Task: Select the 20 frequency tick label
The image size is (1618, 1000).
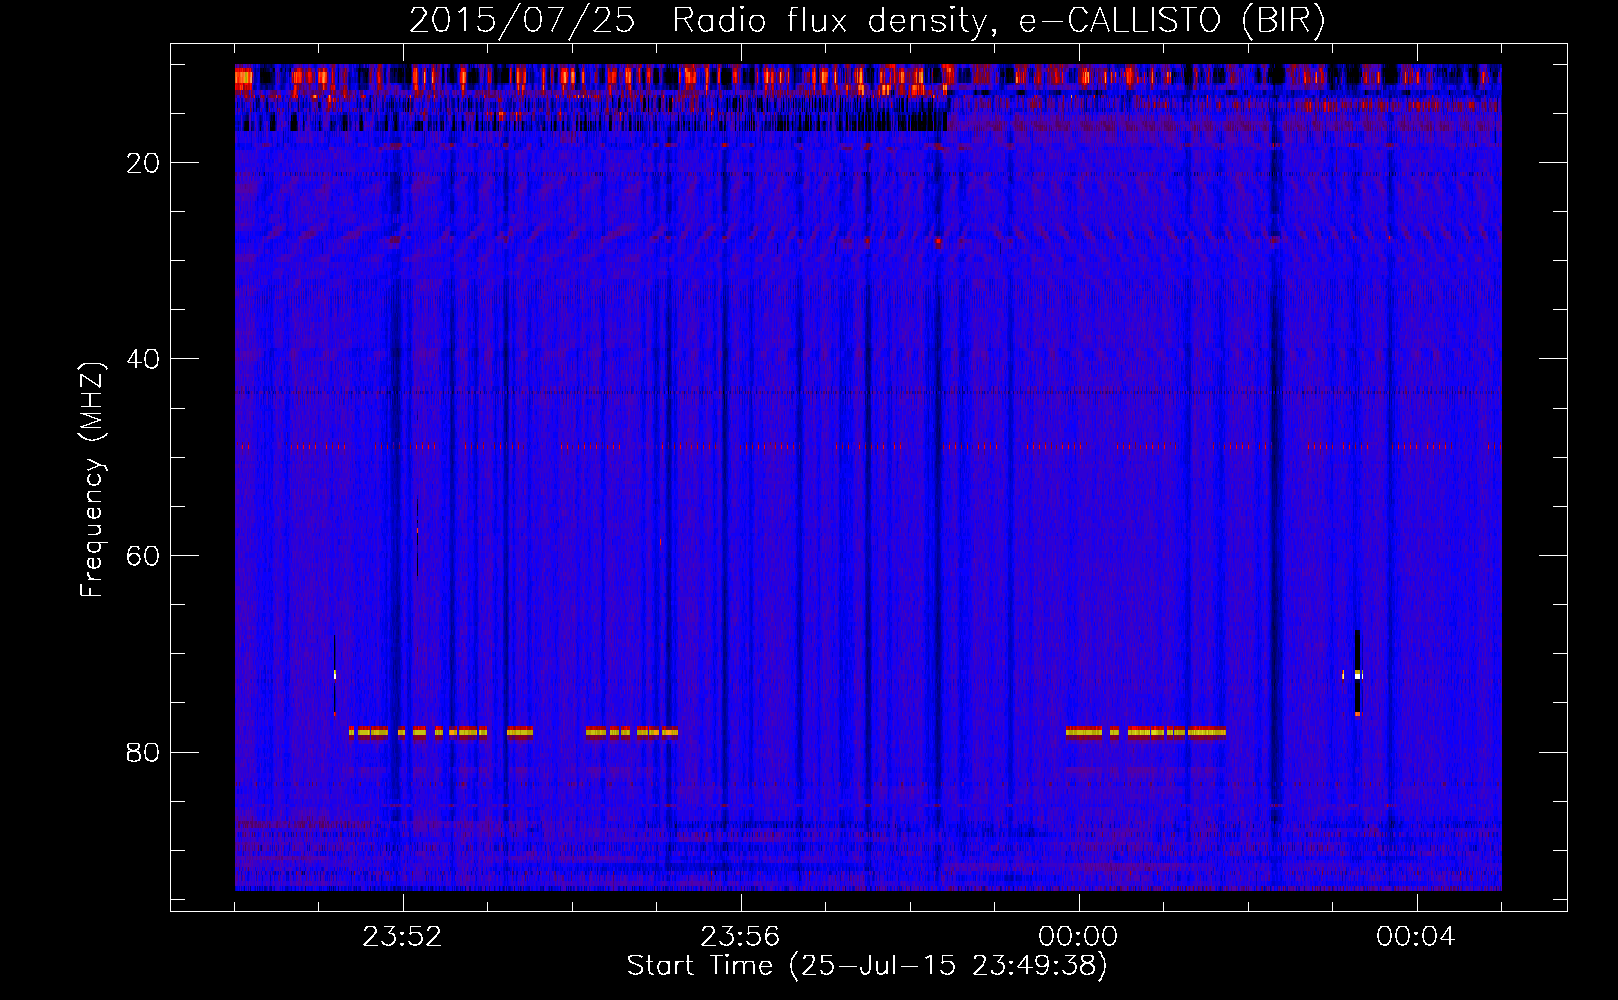Action: coord(144,163)
